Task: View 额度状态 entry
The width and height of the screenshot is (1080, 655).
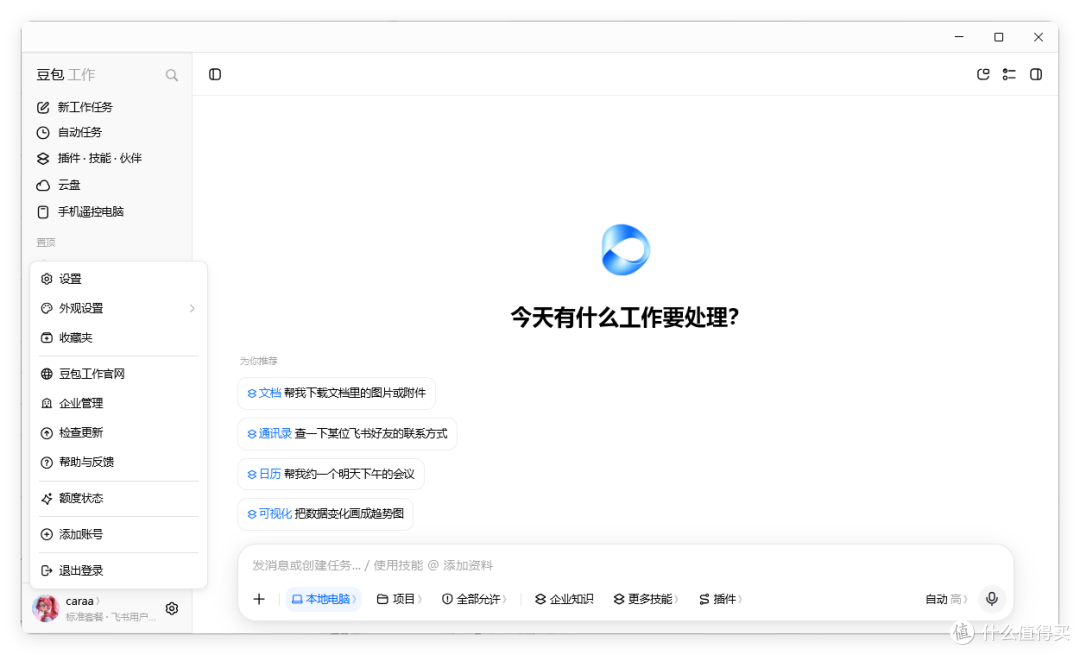Action: point(118,499)
